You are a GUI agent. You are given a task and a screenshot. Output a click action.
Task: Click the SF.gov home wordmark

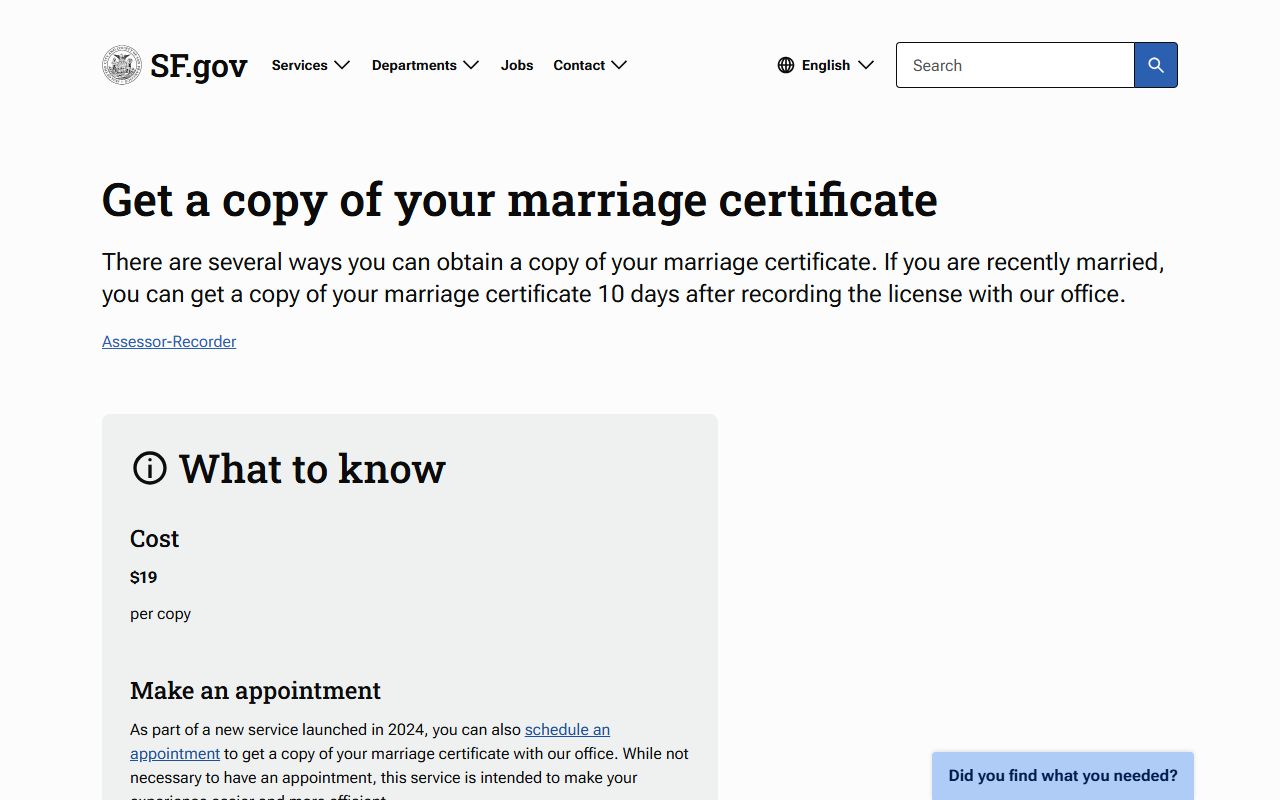pos(199,66)
